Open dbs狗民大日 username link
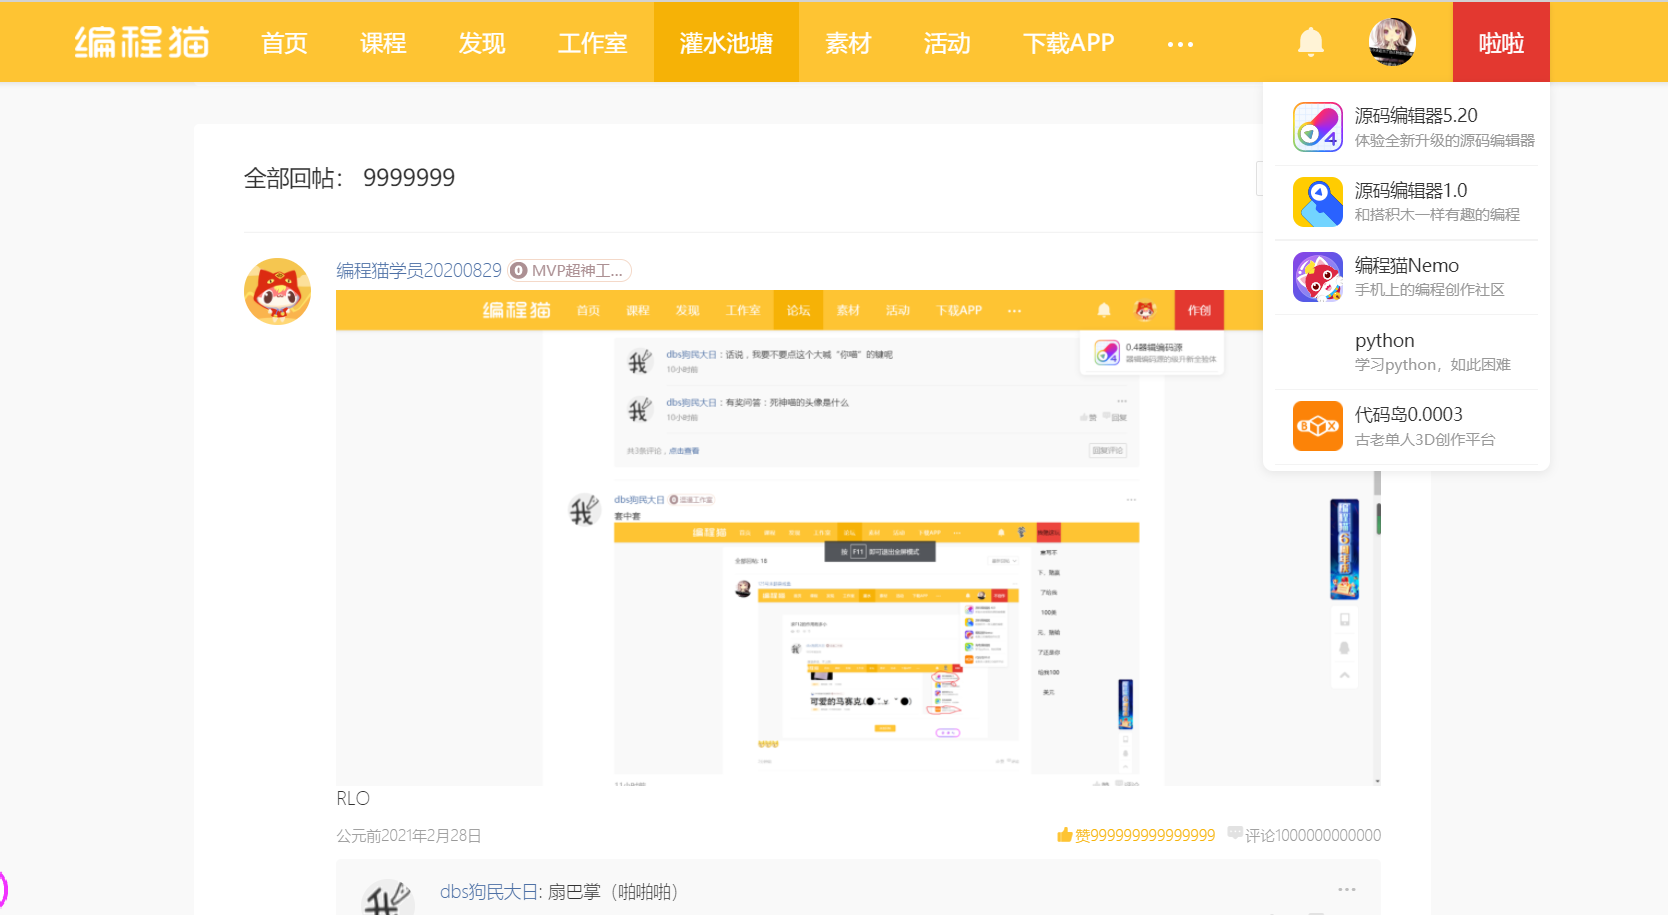Screen dimensions: 1668x915 coord(489,891)
